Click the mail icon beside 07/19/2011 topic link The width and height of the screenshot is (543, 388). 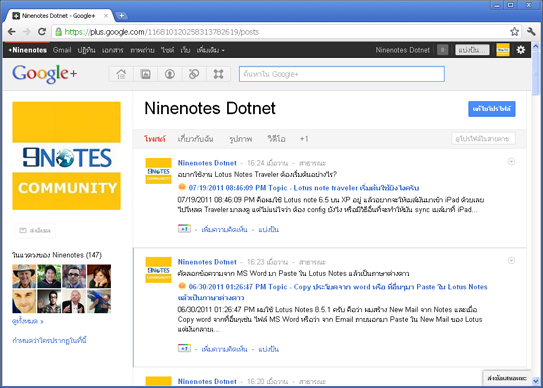[182, 187]
